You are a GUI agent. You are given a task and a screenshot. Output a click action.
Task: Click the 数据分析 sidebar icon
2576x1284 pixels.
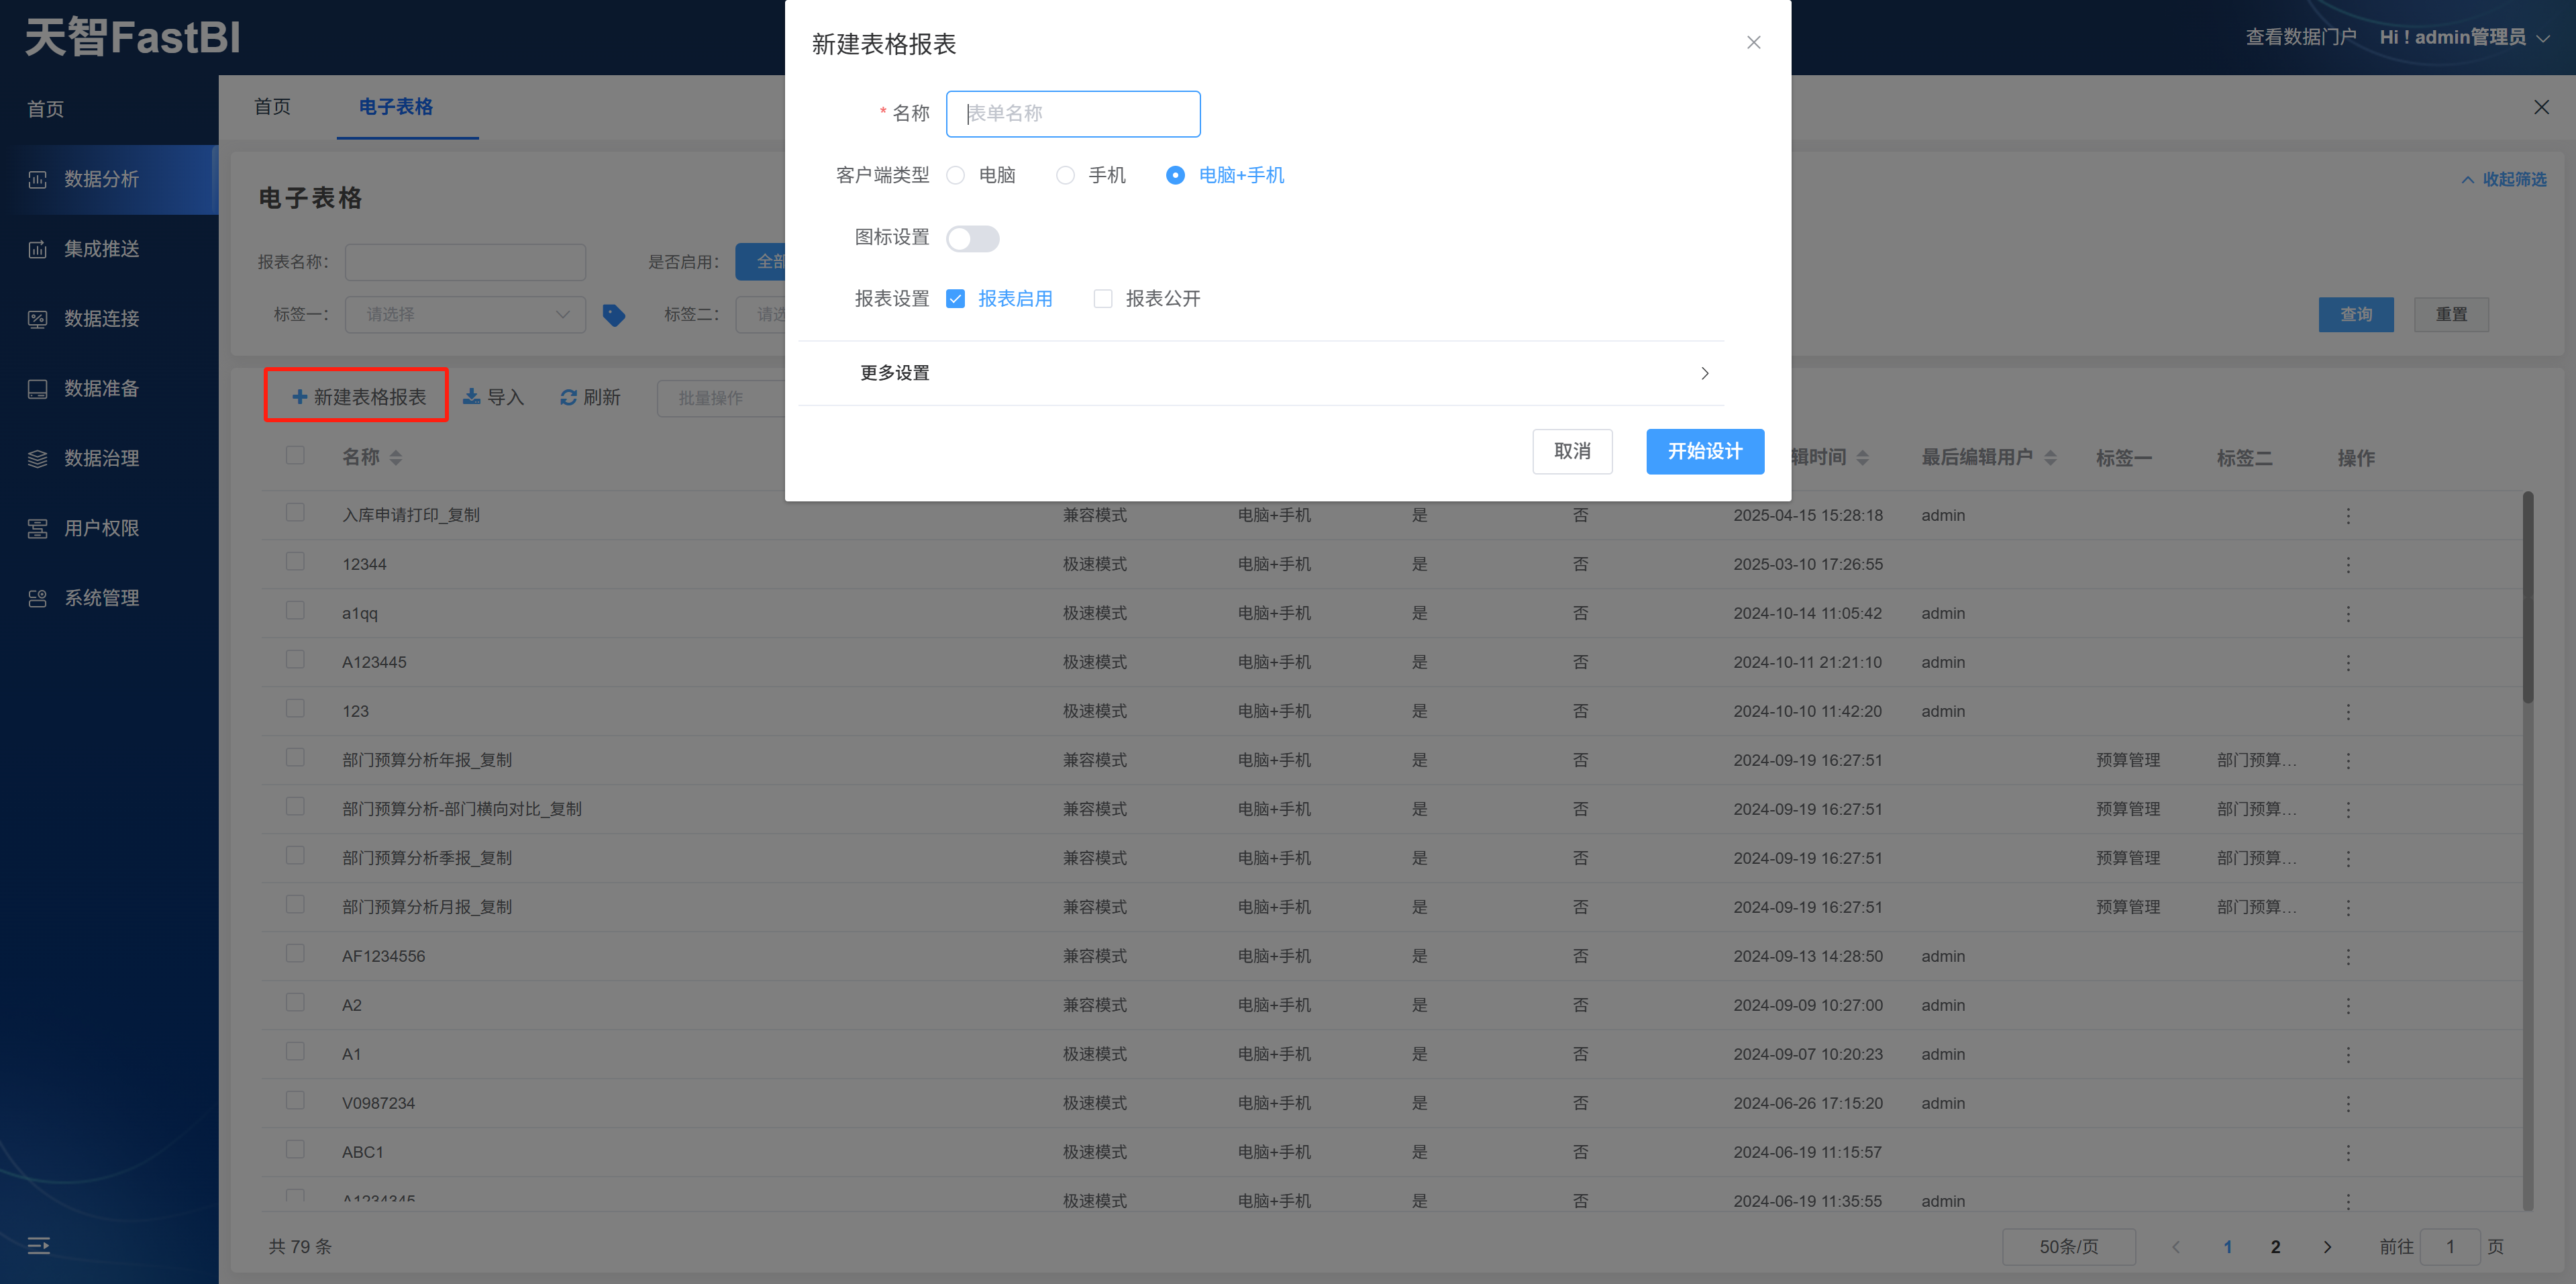(x=37, y=179)
